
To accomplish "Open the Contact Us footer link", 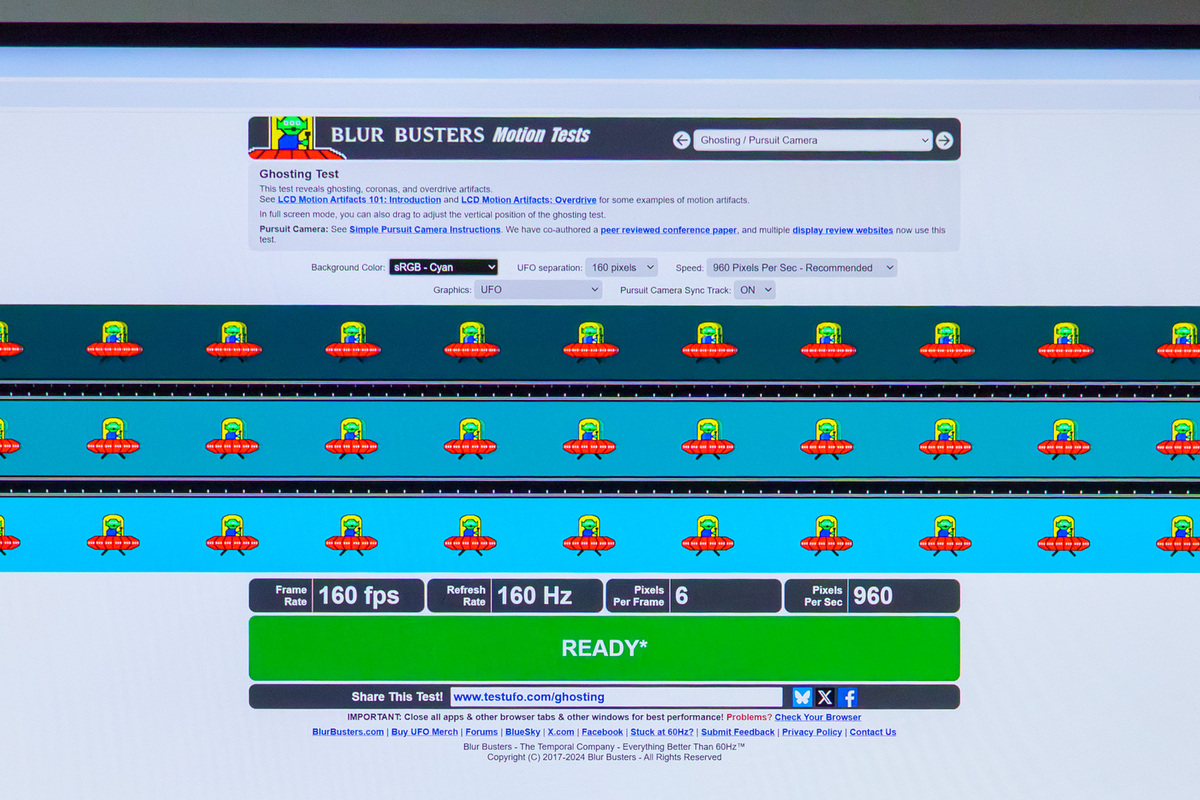I will pos(873,732).
